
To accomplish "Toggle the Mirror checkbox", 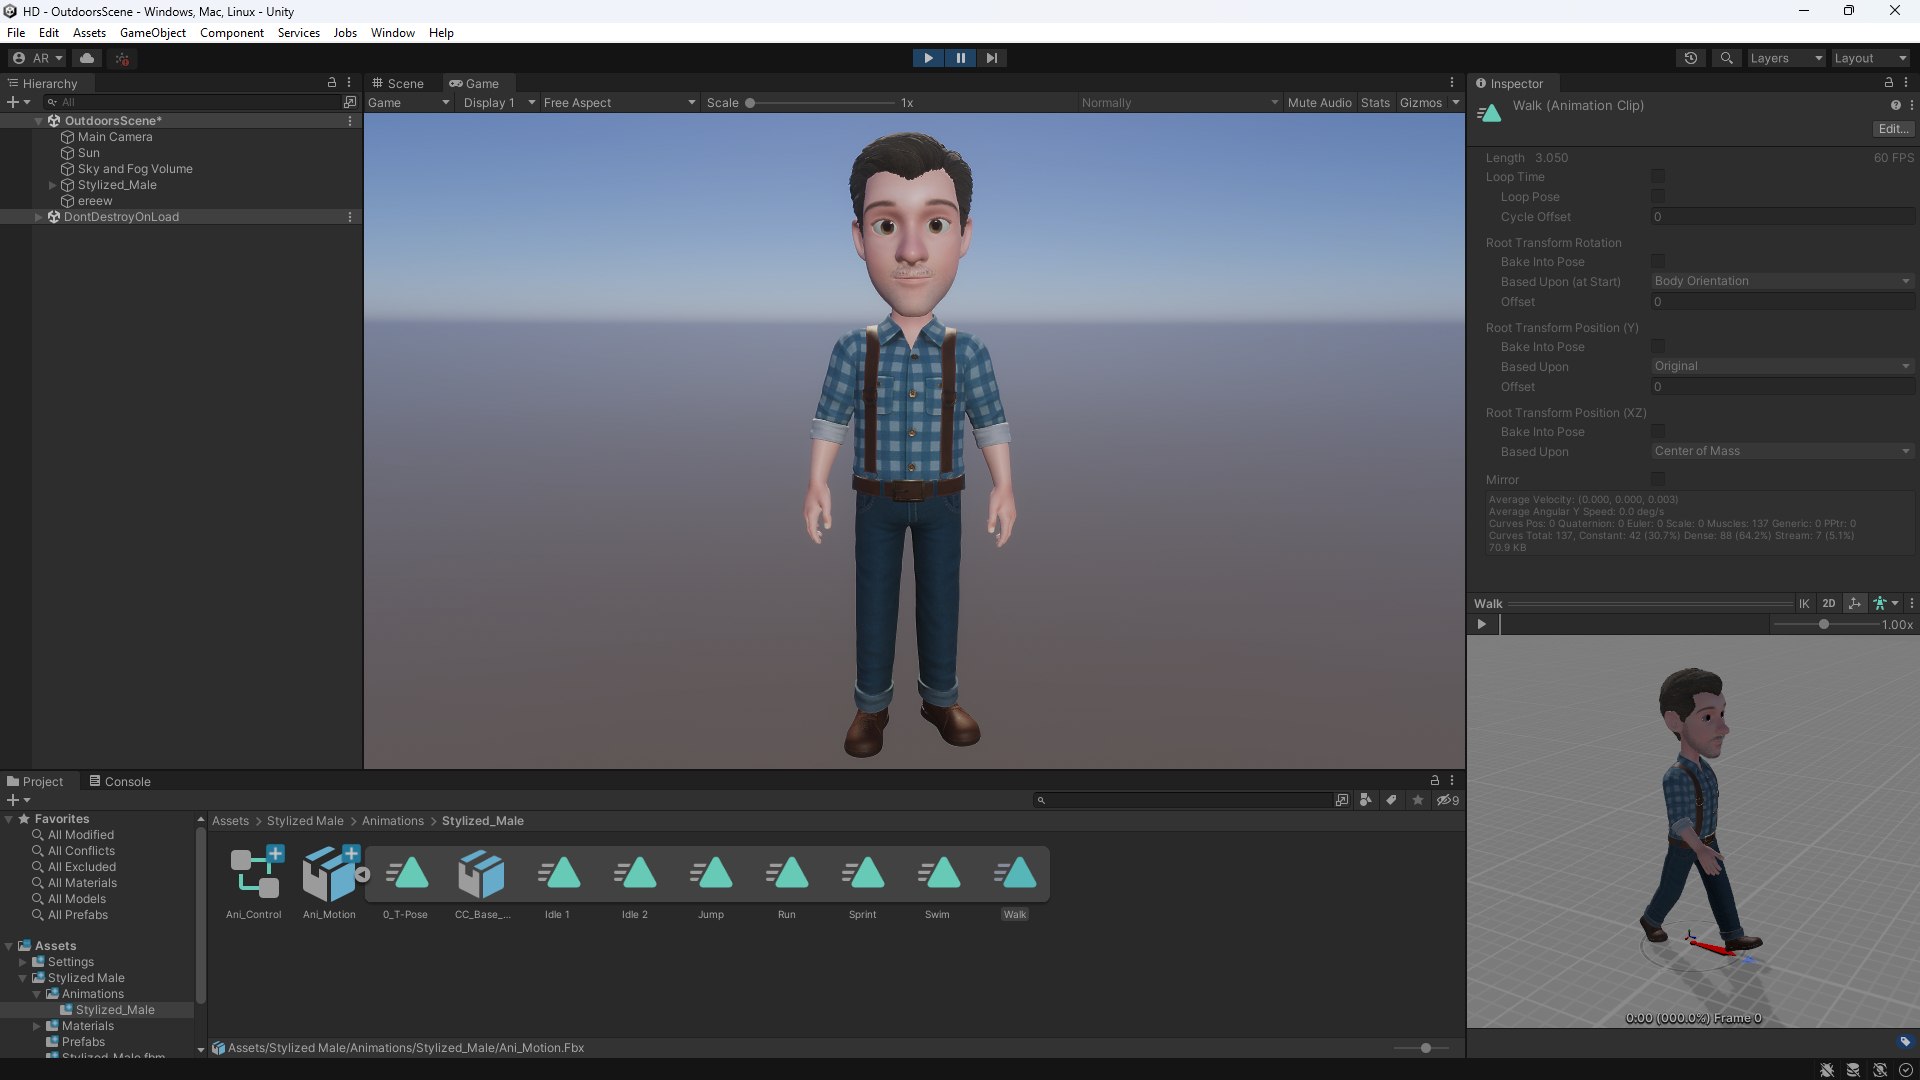I will [1658, 479].
